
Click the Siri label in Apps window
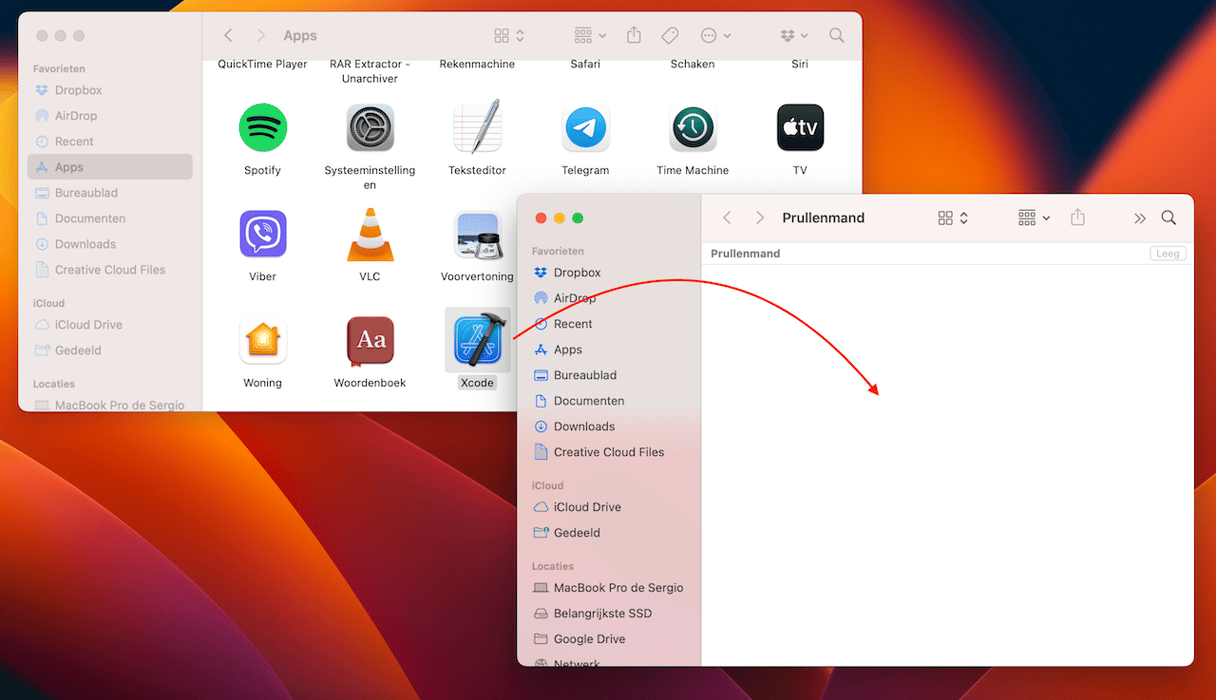tap(800, 64)
